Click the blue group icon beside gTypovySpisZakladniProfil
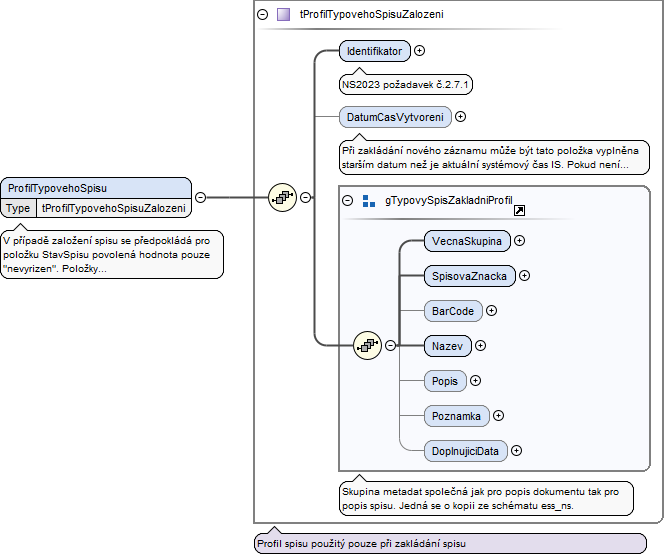The width and height of the screenshot is (665, 557). click(369, 201)
